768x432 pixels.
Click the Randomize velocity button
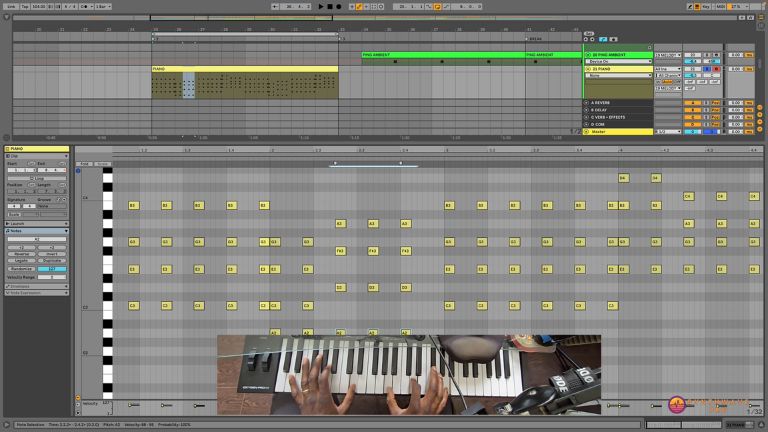coord(22,269)
